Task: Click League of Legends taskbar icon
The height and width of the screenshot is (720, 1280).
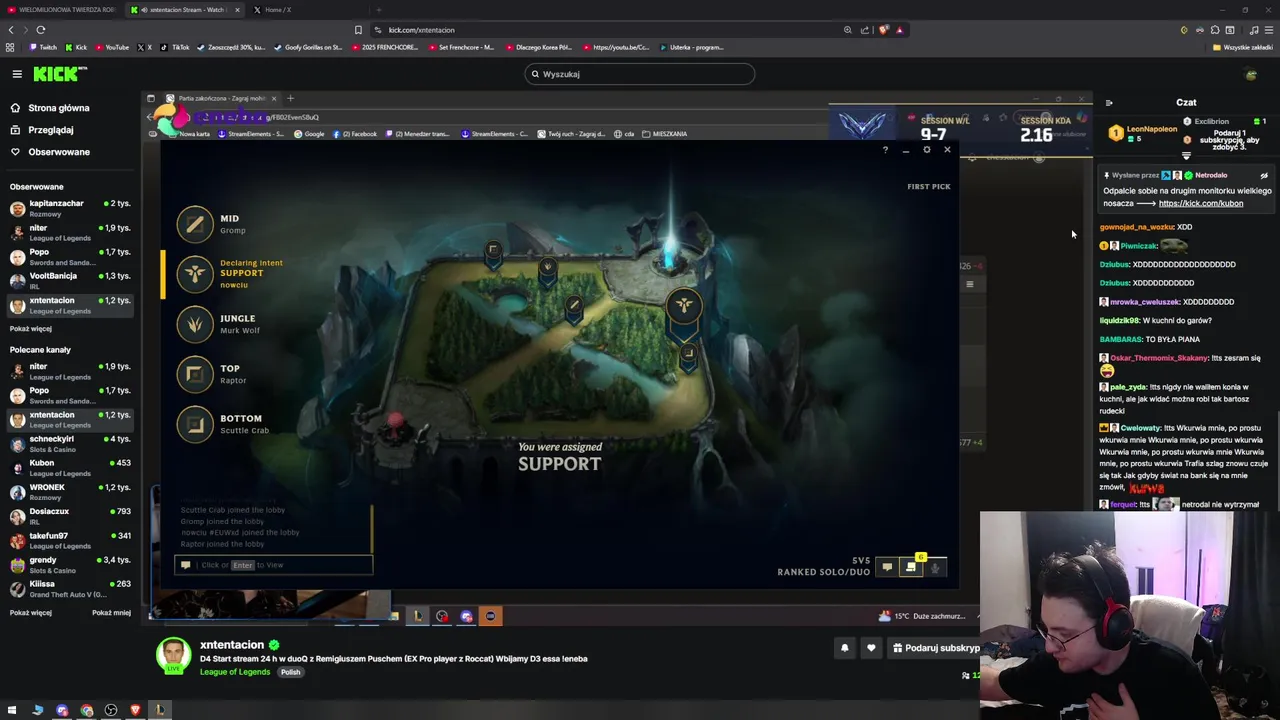Action: click(x=160, y=711)
